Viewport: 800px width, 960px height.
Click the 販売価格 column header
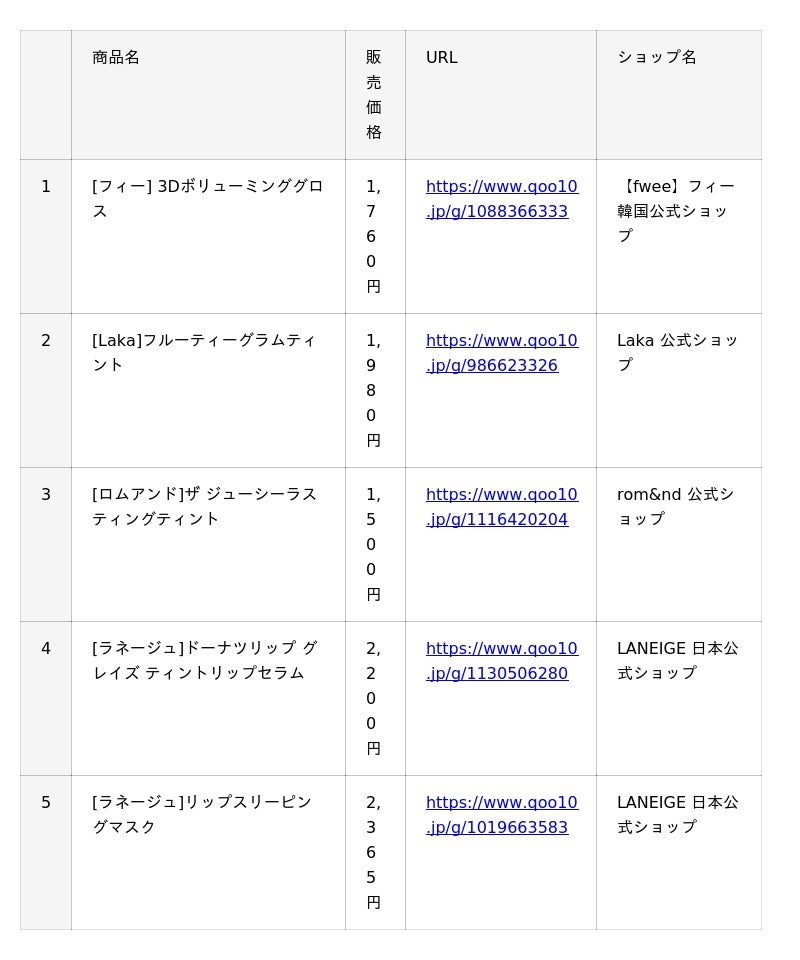(x=374, y=95)
